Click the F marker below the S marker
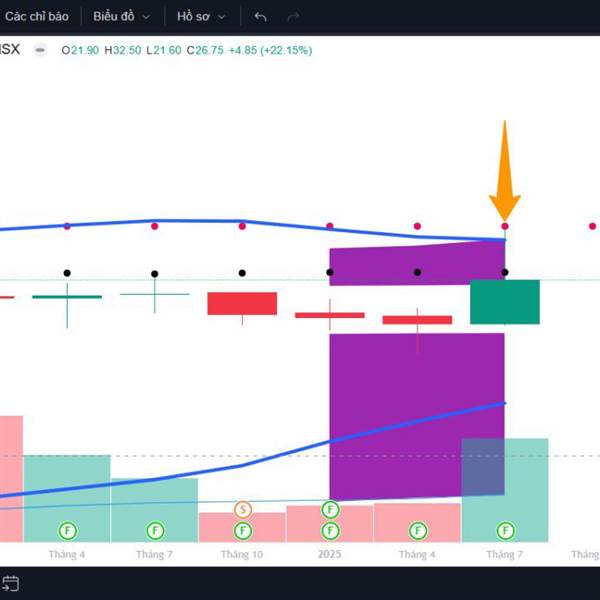The width and height of the screenshot is (600, 600). pos(243,531)
